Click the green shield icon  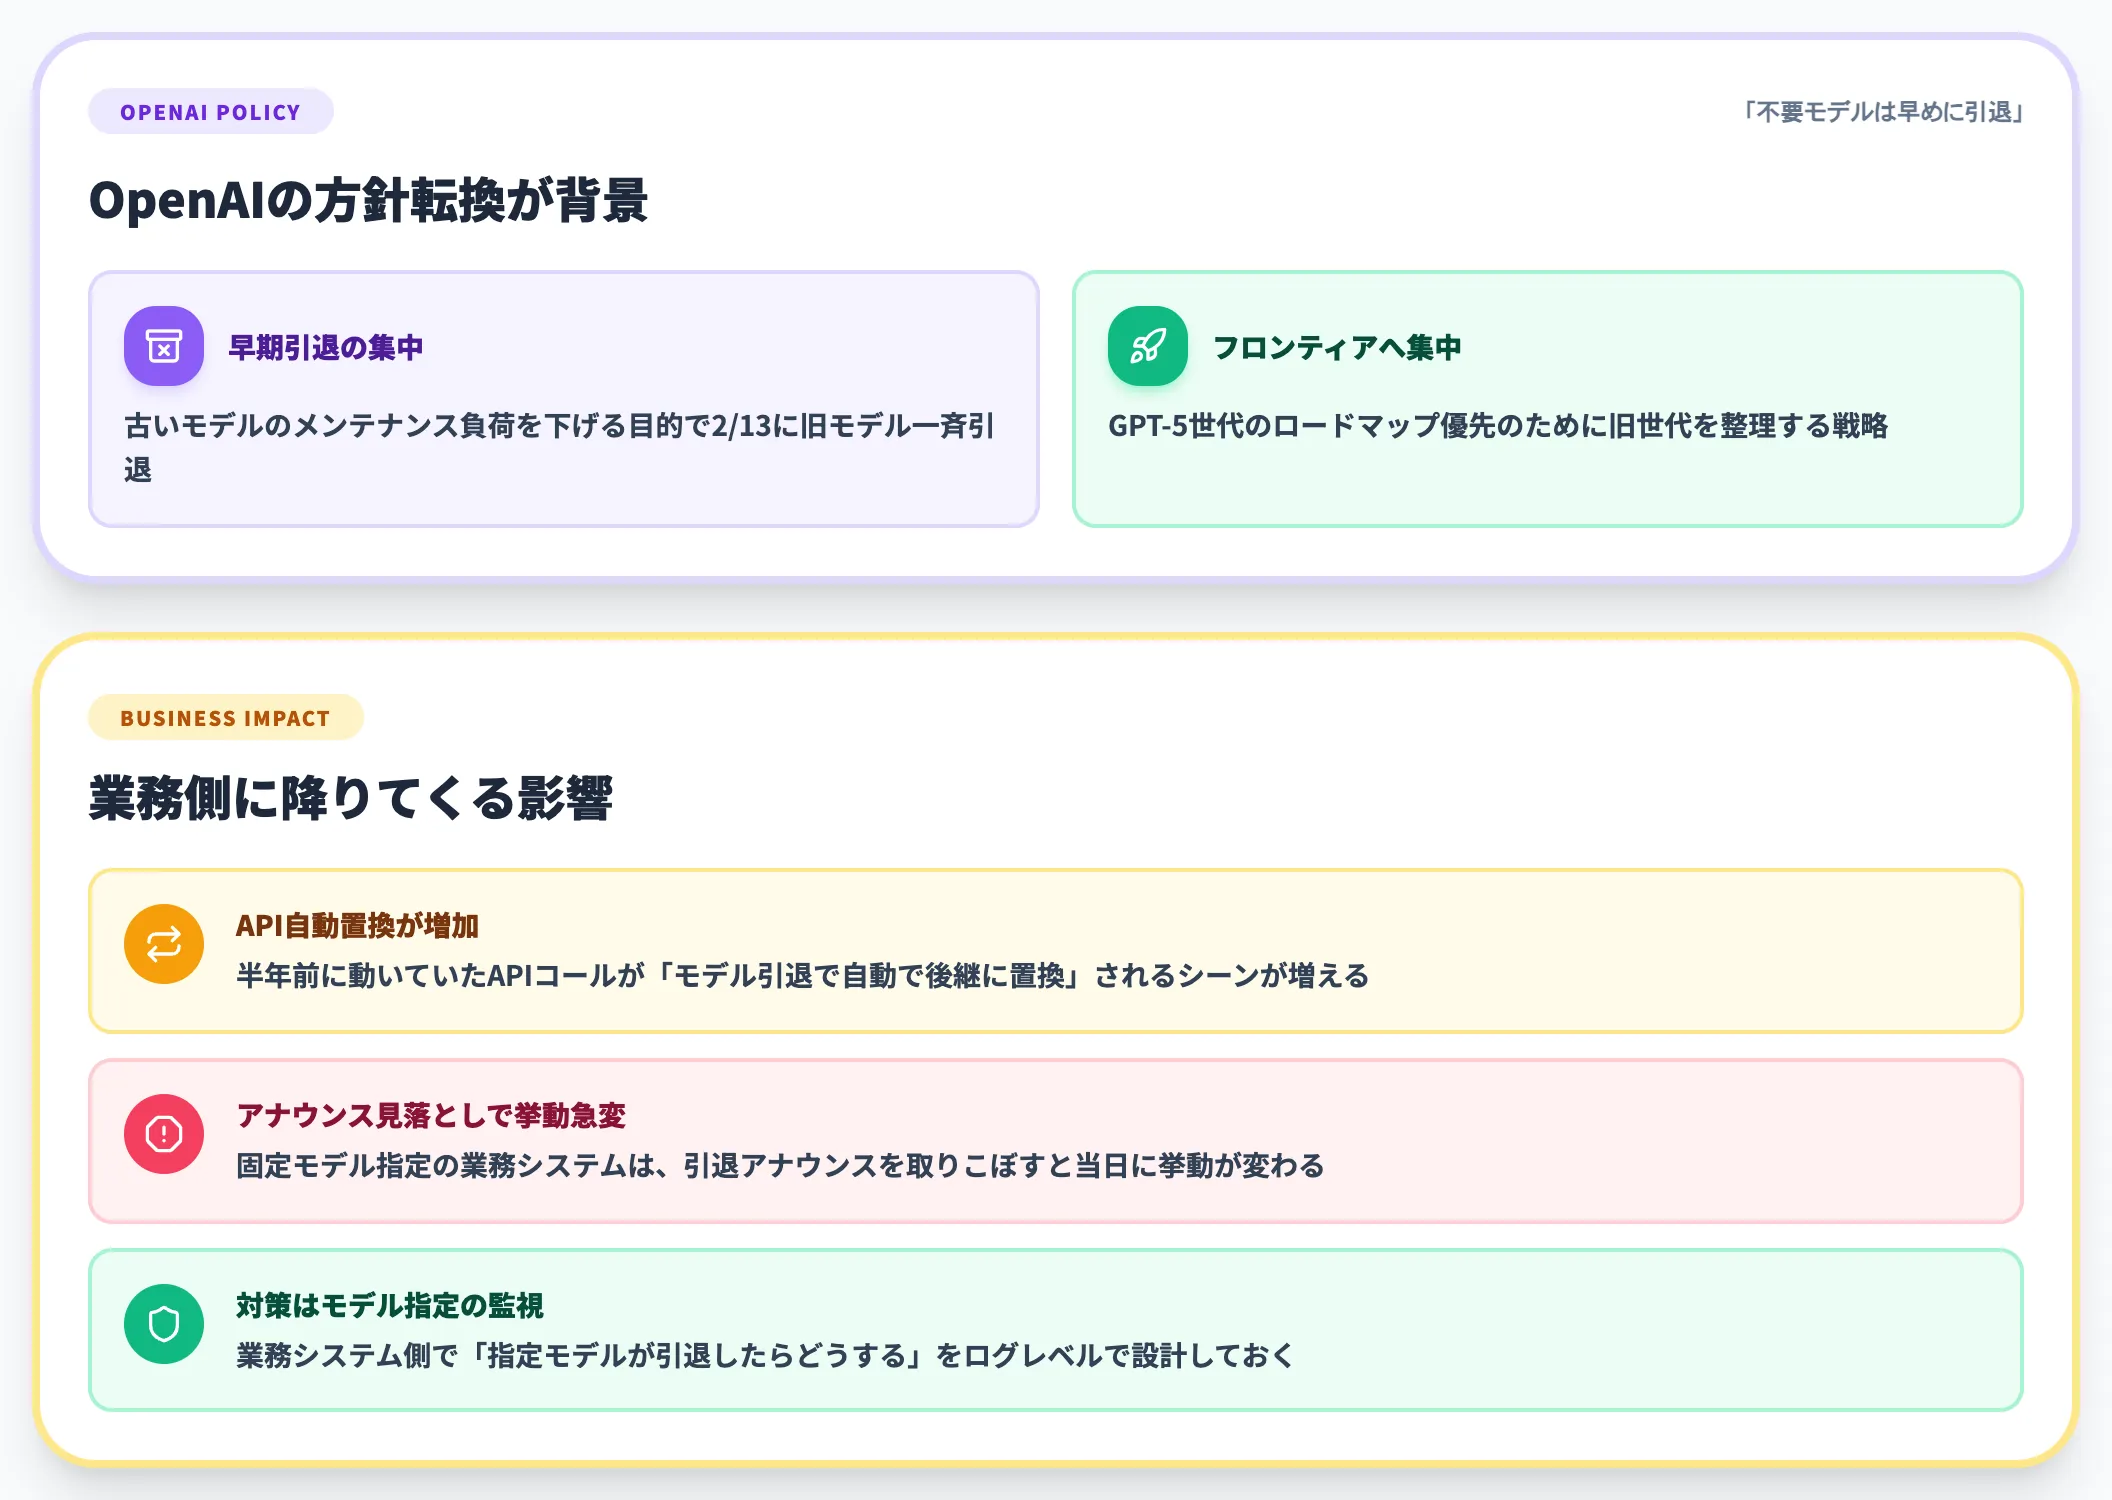pyautogui.click(x=164, y=1324)
